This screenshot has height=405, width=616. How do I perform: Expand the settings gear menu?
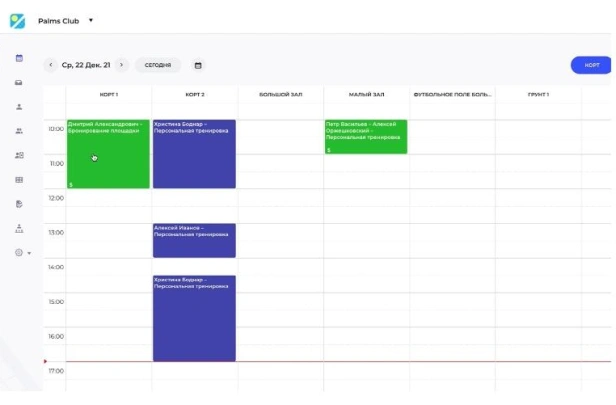[x=21, y=253]
